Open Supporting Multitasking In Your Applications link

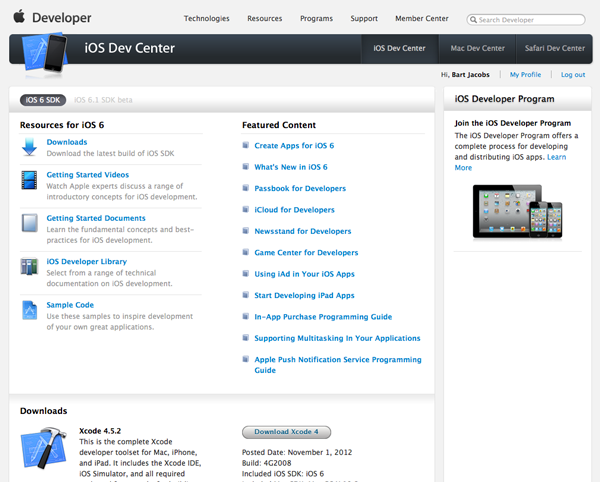point(337,338)
